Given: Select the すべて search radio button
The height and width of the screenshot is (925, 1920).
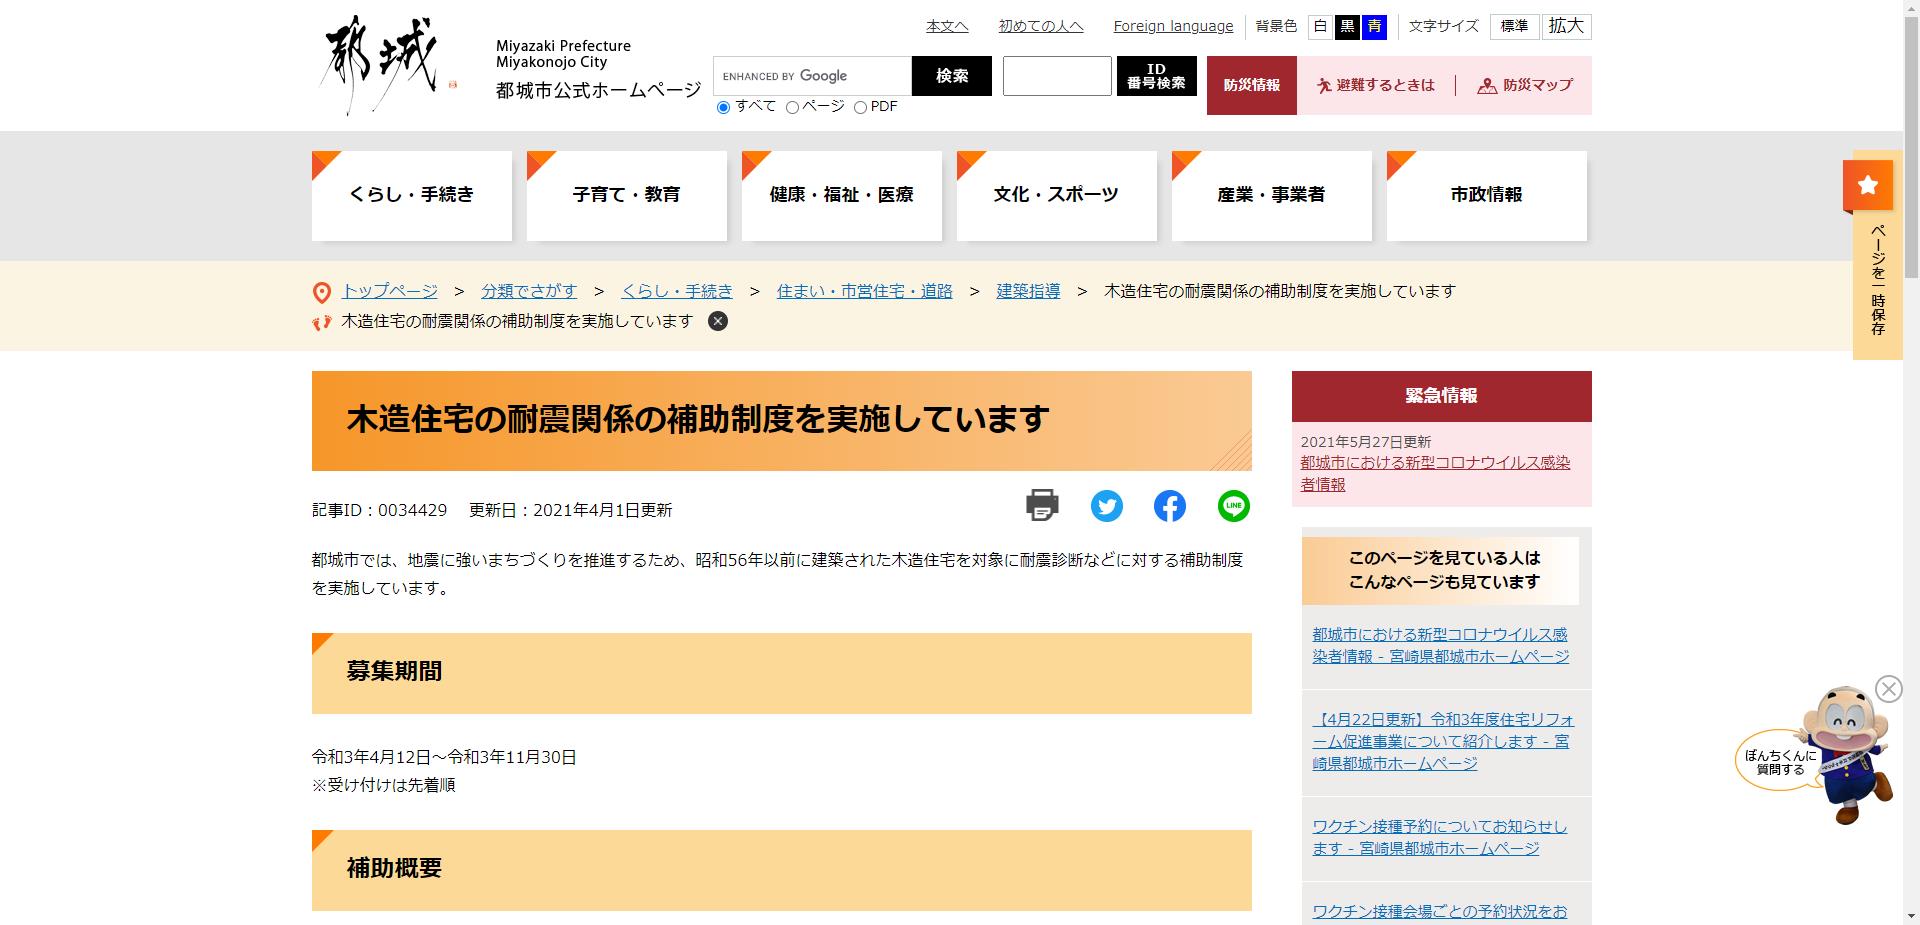Looking at the screenshot, I should (x=723, y=107).
